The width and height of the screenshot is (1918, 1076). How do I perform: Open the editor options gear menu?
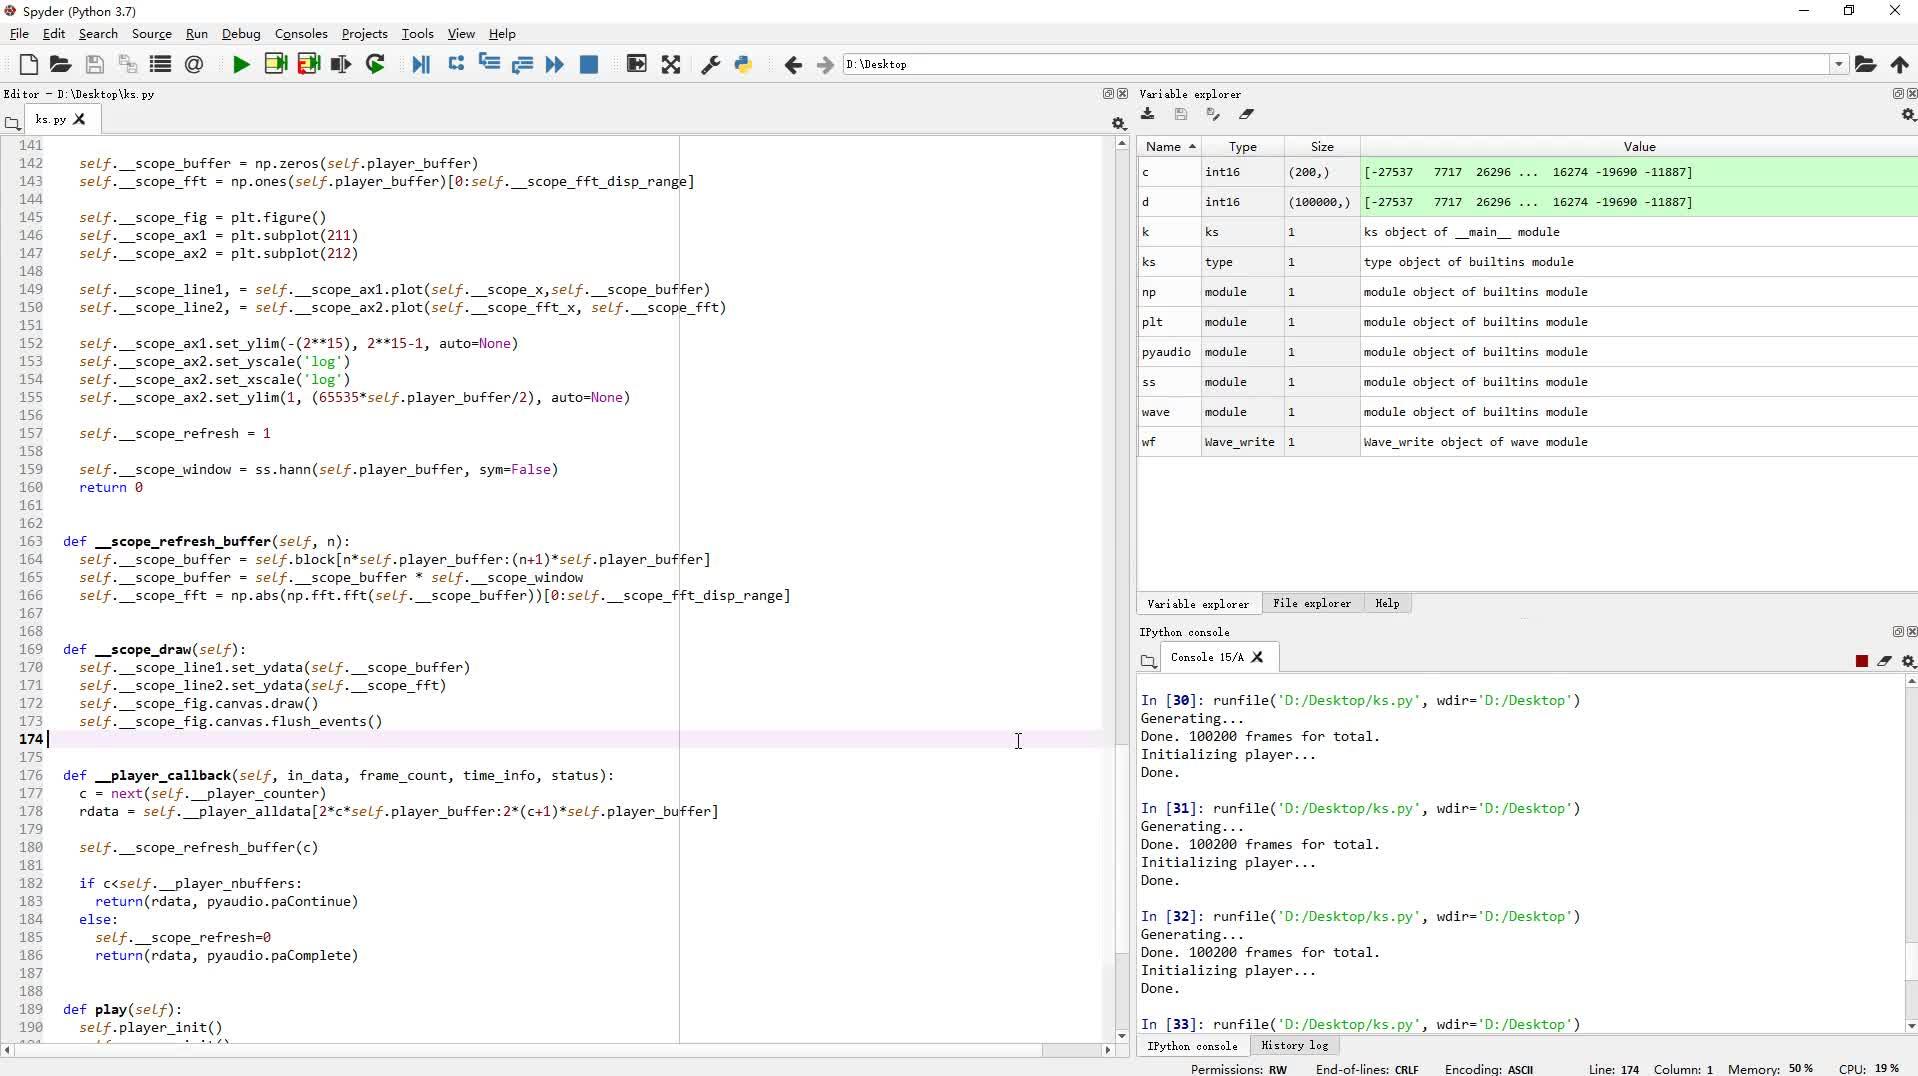tap(1118, 123)
